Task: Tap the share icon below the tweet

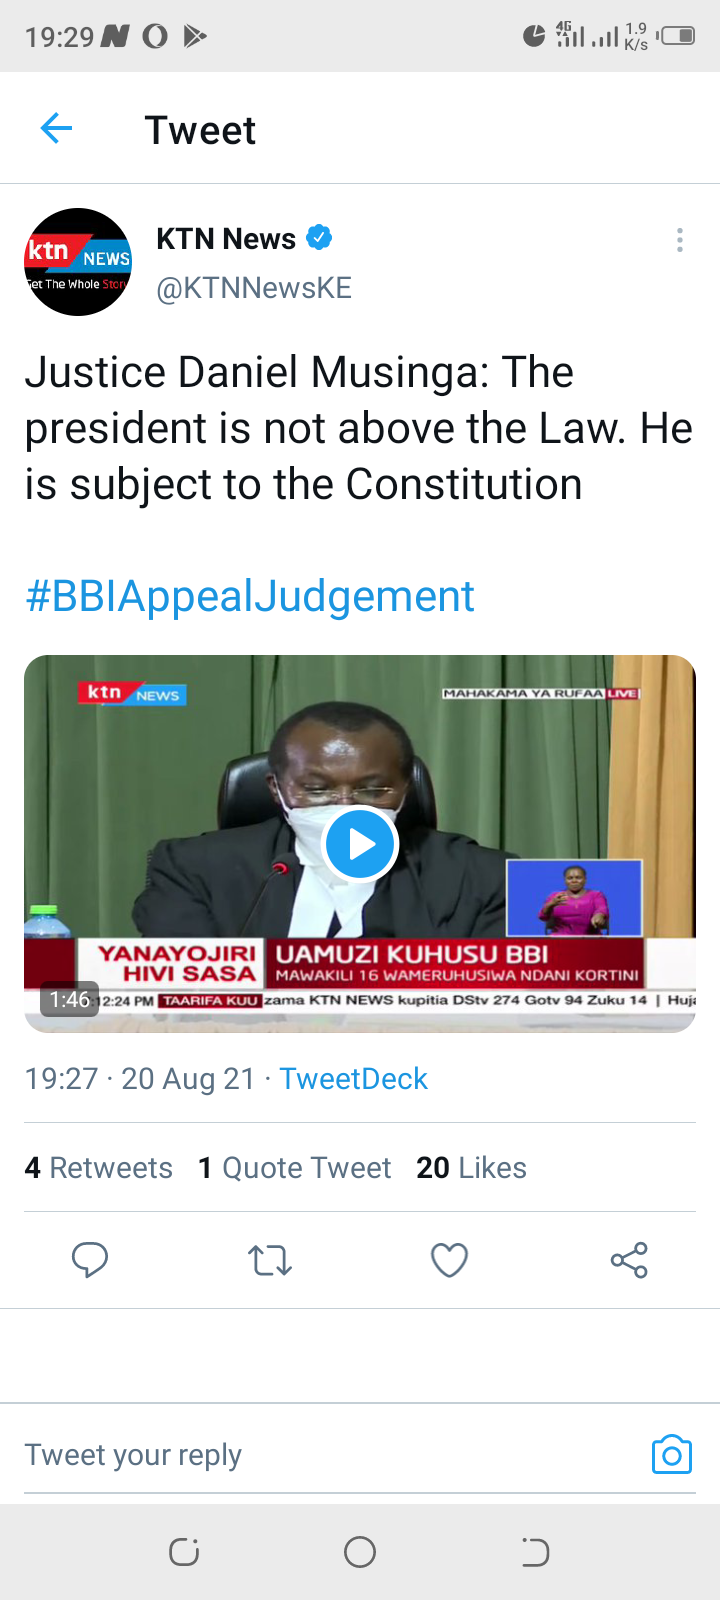Action: click(630, 1260)
